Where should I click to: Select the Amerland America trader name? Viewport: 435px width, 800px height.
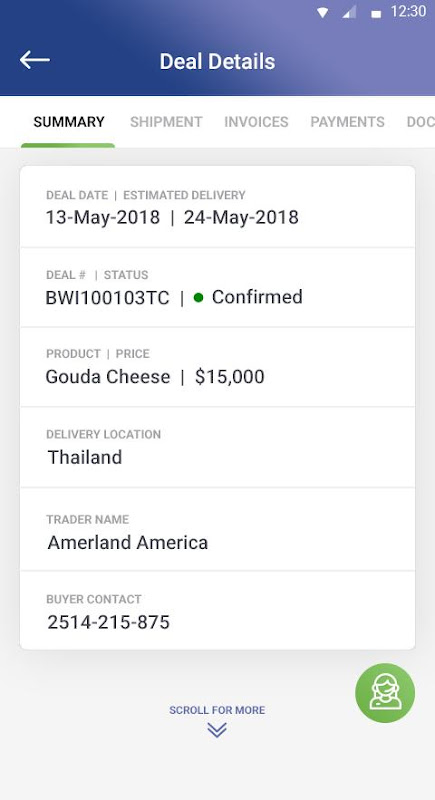tap(127, 542)
